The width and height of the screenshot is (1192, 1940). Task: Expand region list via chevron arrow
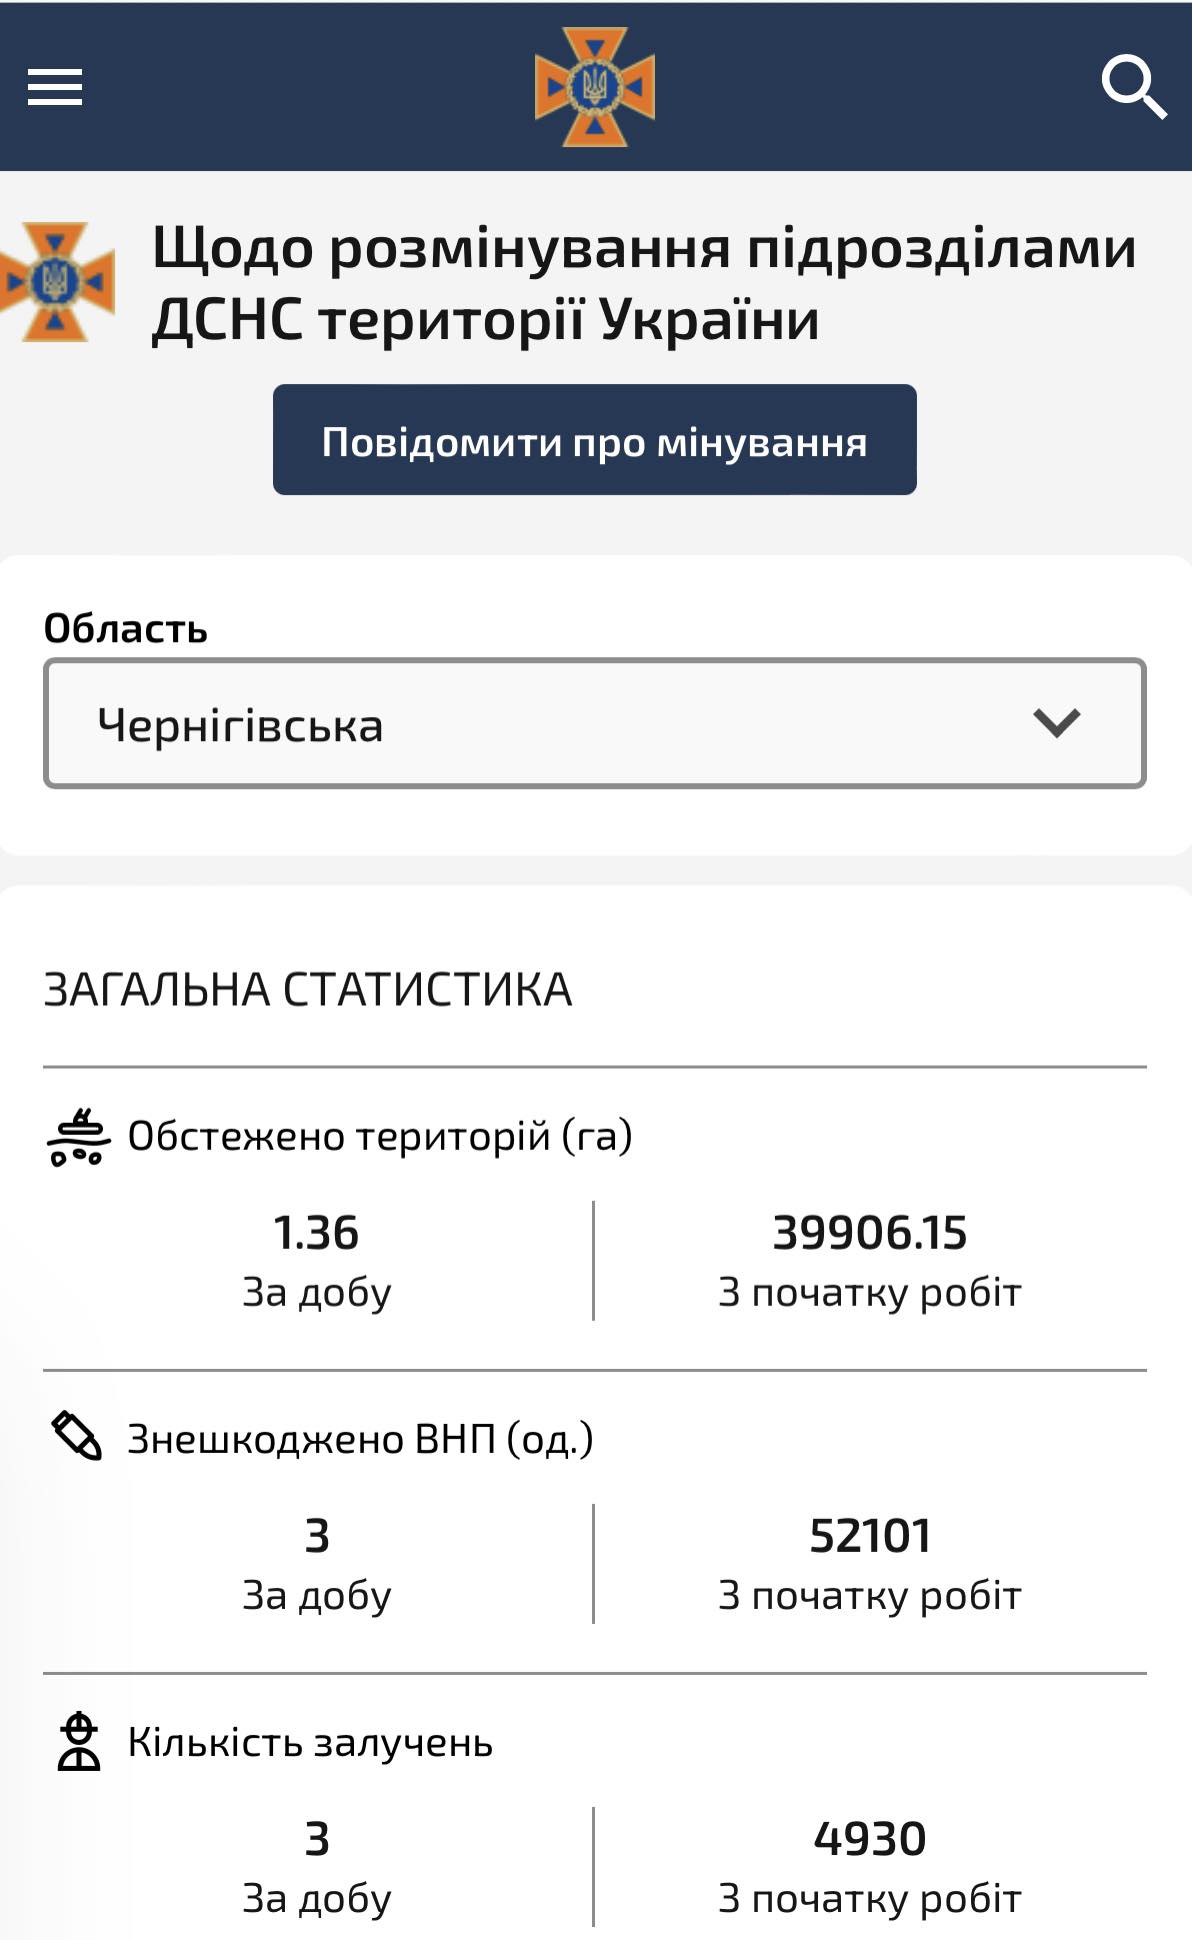point(1056,723)
